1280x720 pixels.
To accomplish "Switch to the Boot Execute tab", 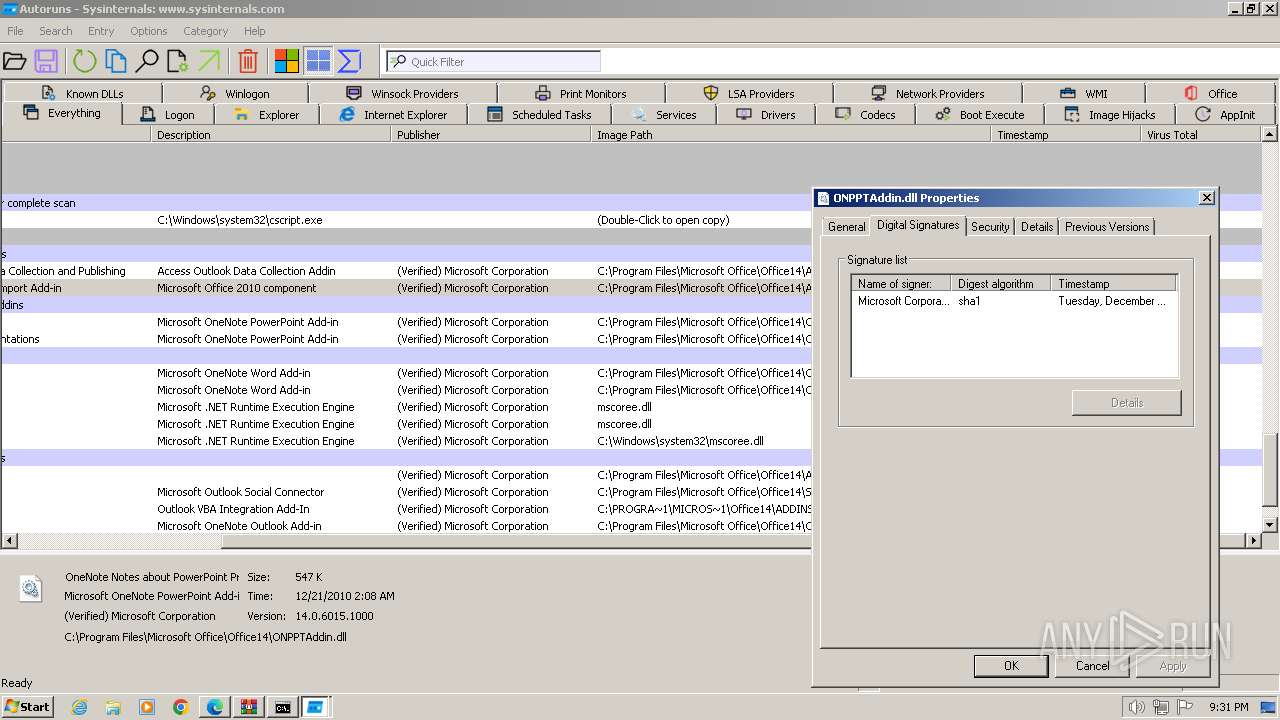I will (980, 114).
